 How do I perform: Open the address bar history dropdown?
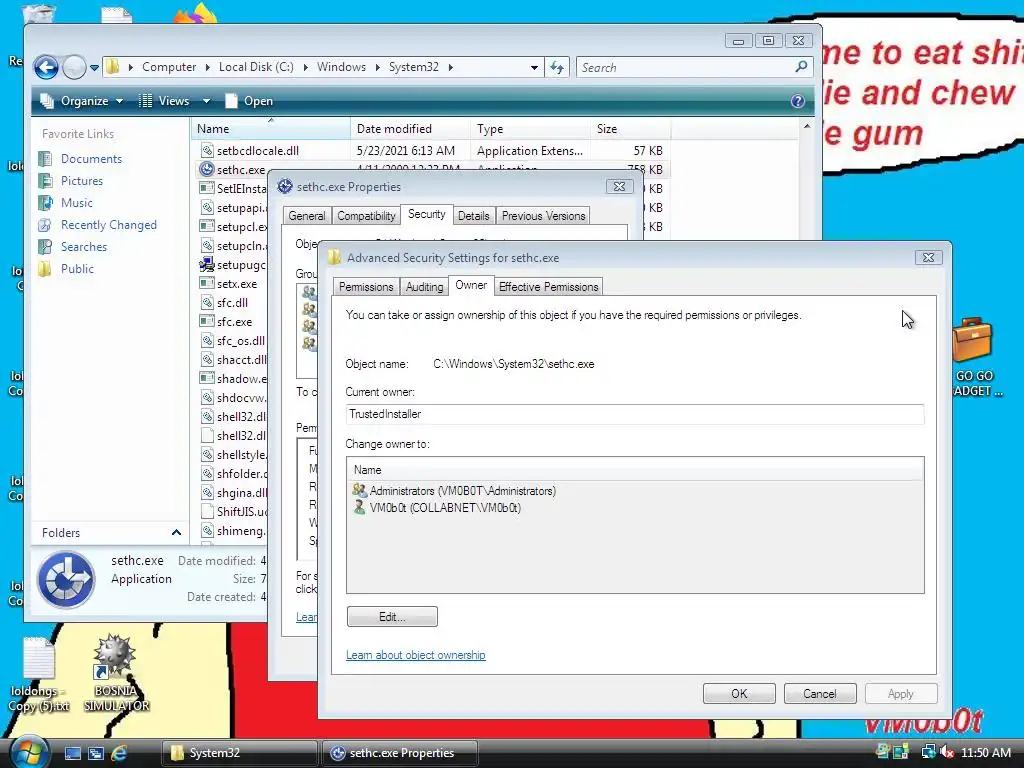(x=534, y=67)
